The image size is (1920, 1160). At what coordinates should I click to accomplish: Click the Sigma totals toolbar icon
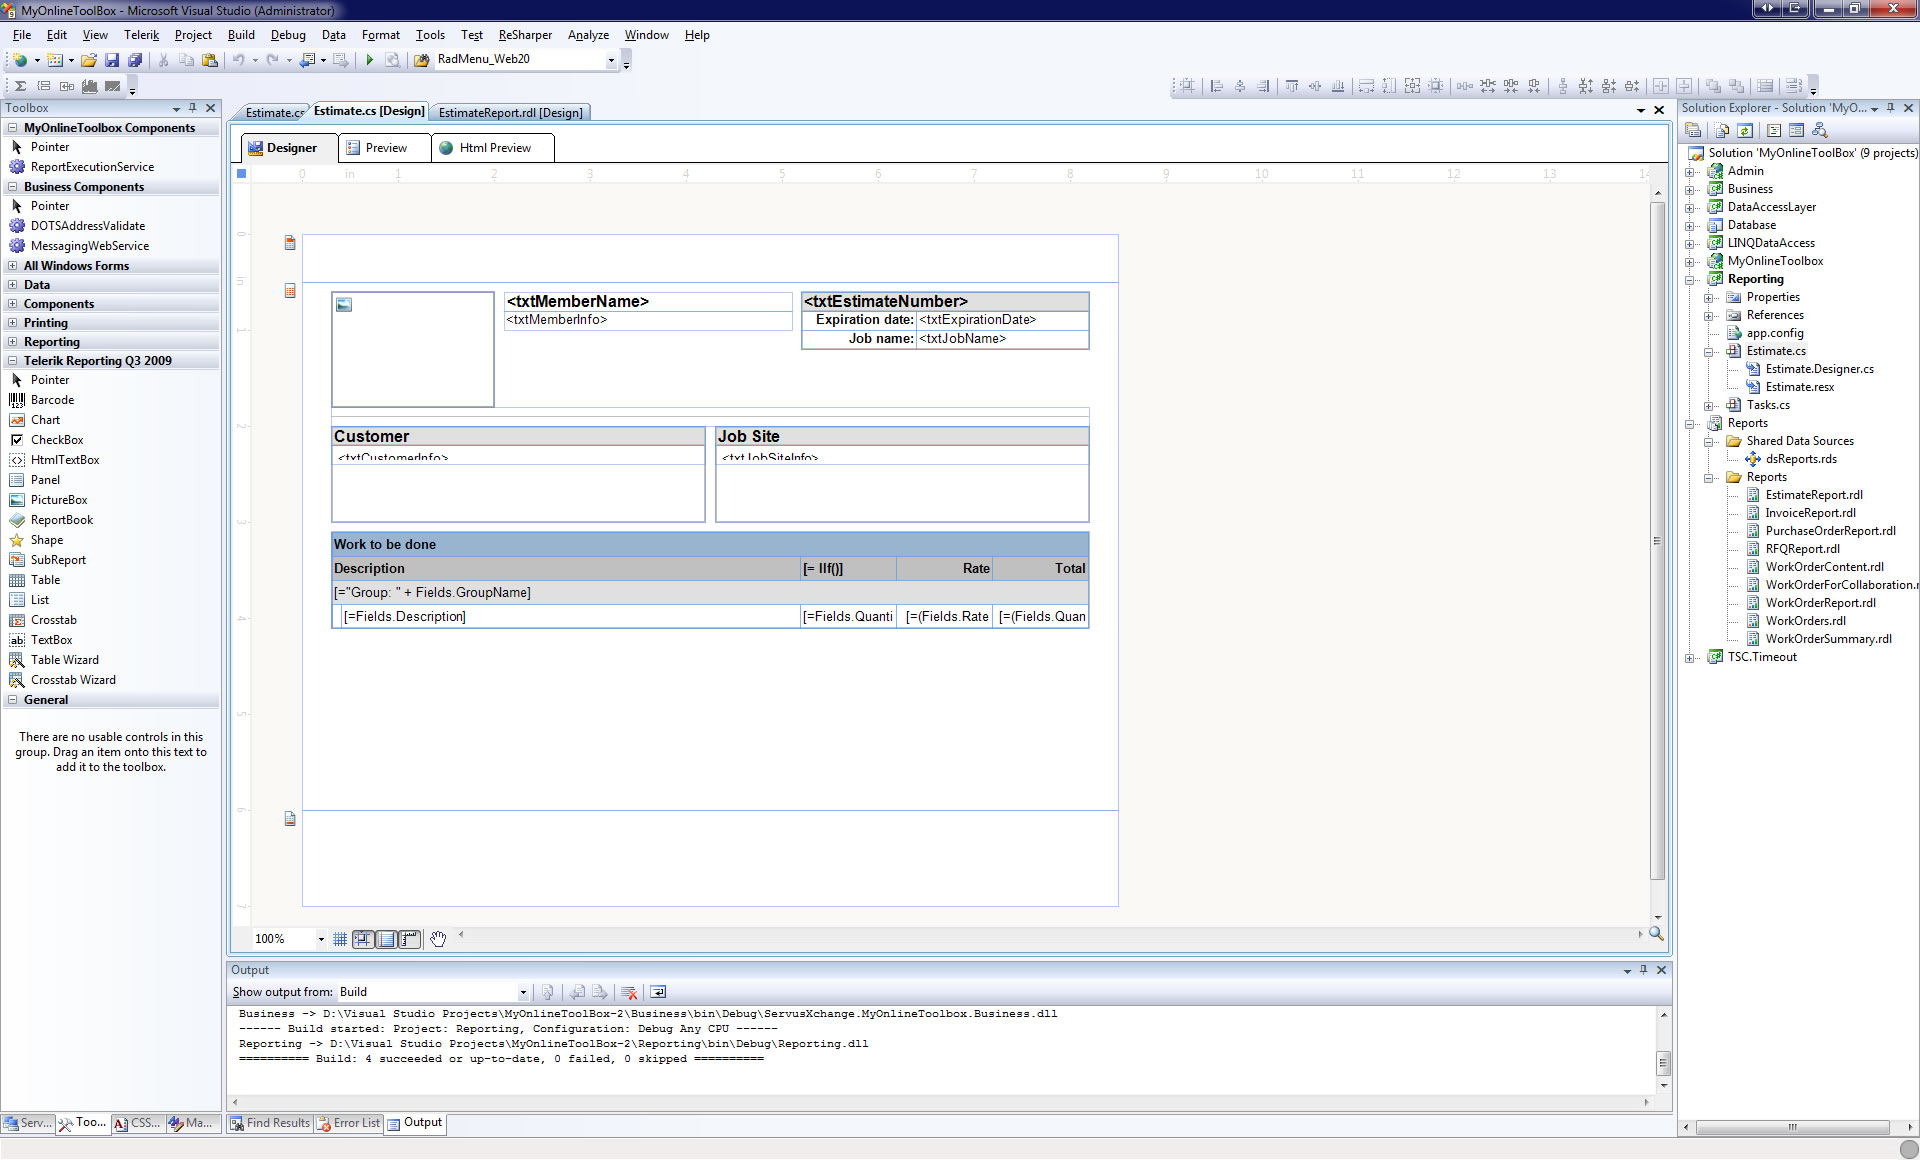click(20, 86)
